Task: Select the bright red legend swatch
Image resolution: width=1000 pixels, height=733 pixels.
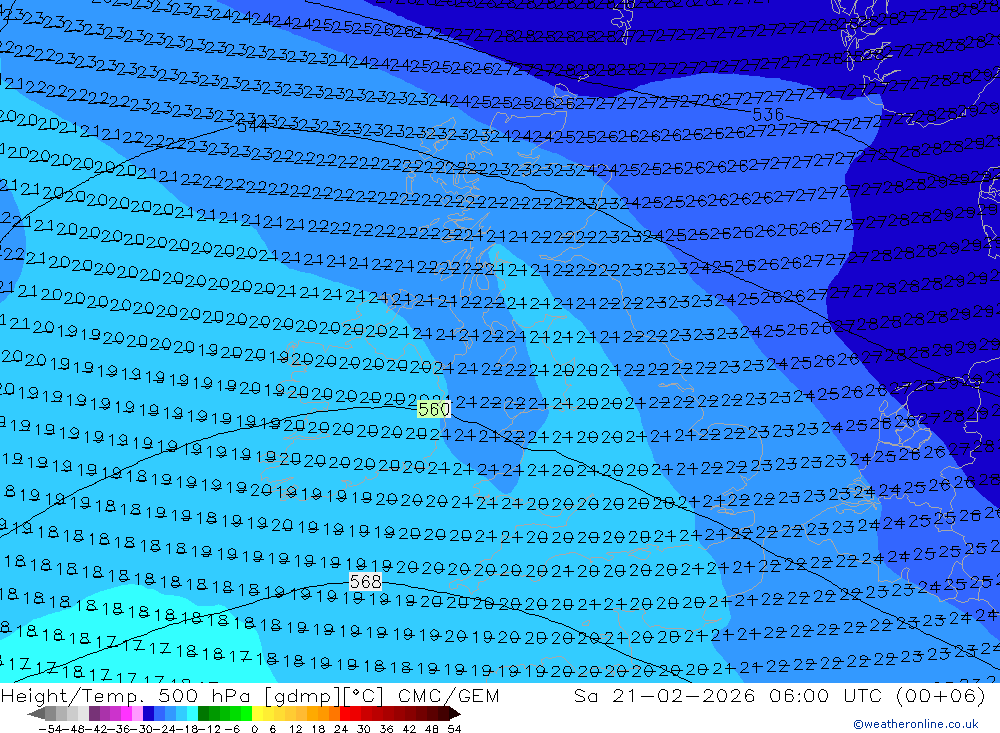Action: point(345,714)
